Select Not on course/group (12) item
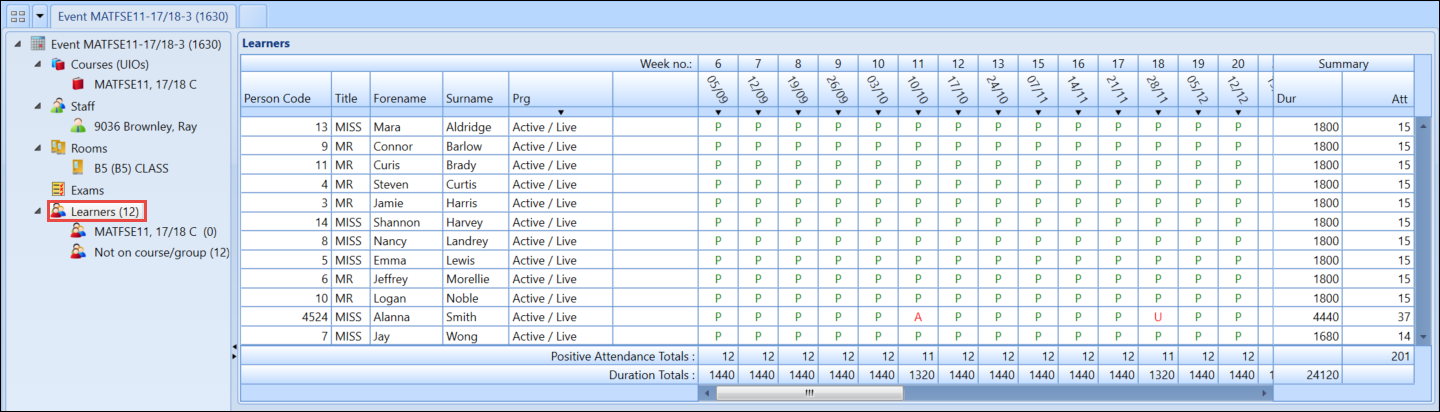This screenshot has width=1440, height=412. [161, 253]
